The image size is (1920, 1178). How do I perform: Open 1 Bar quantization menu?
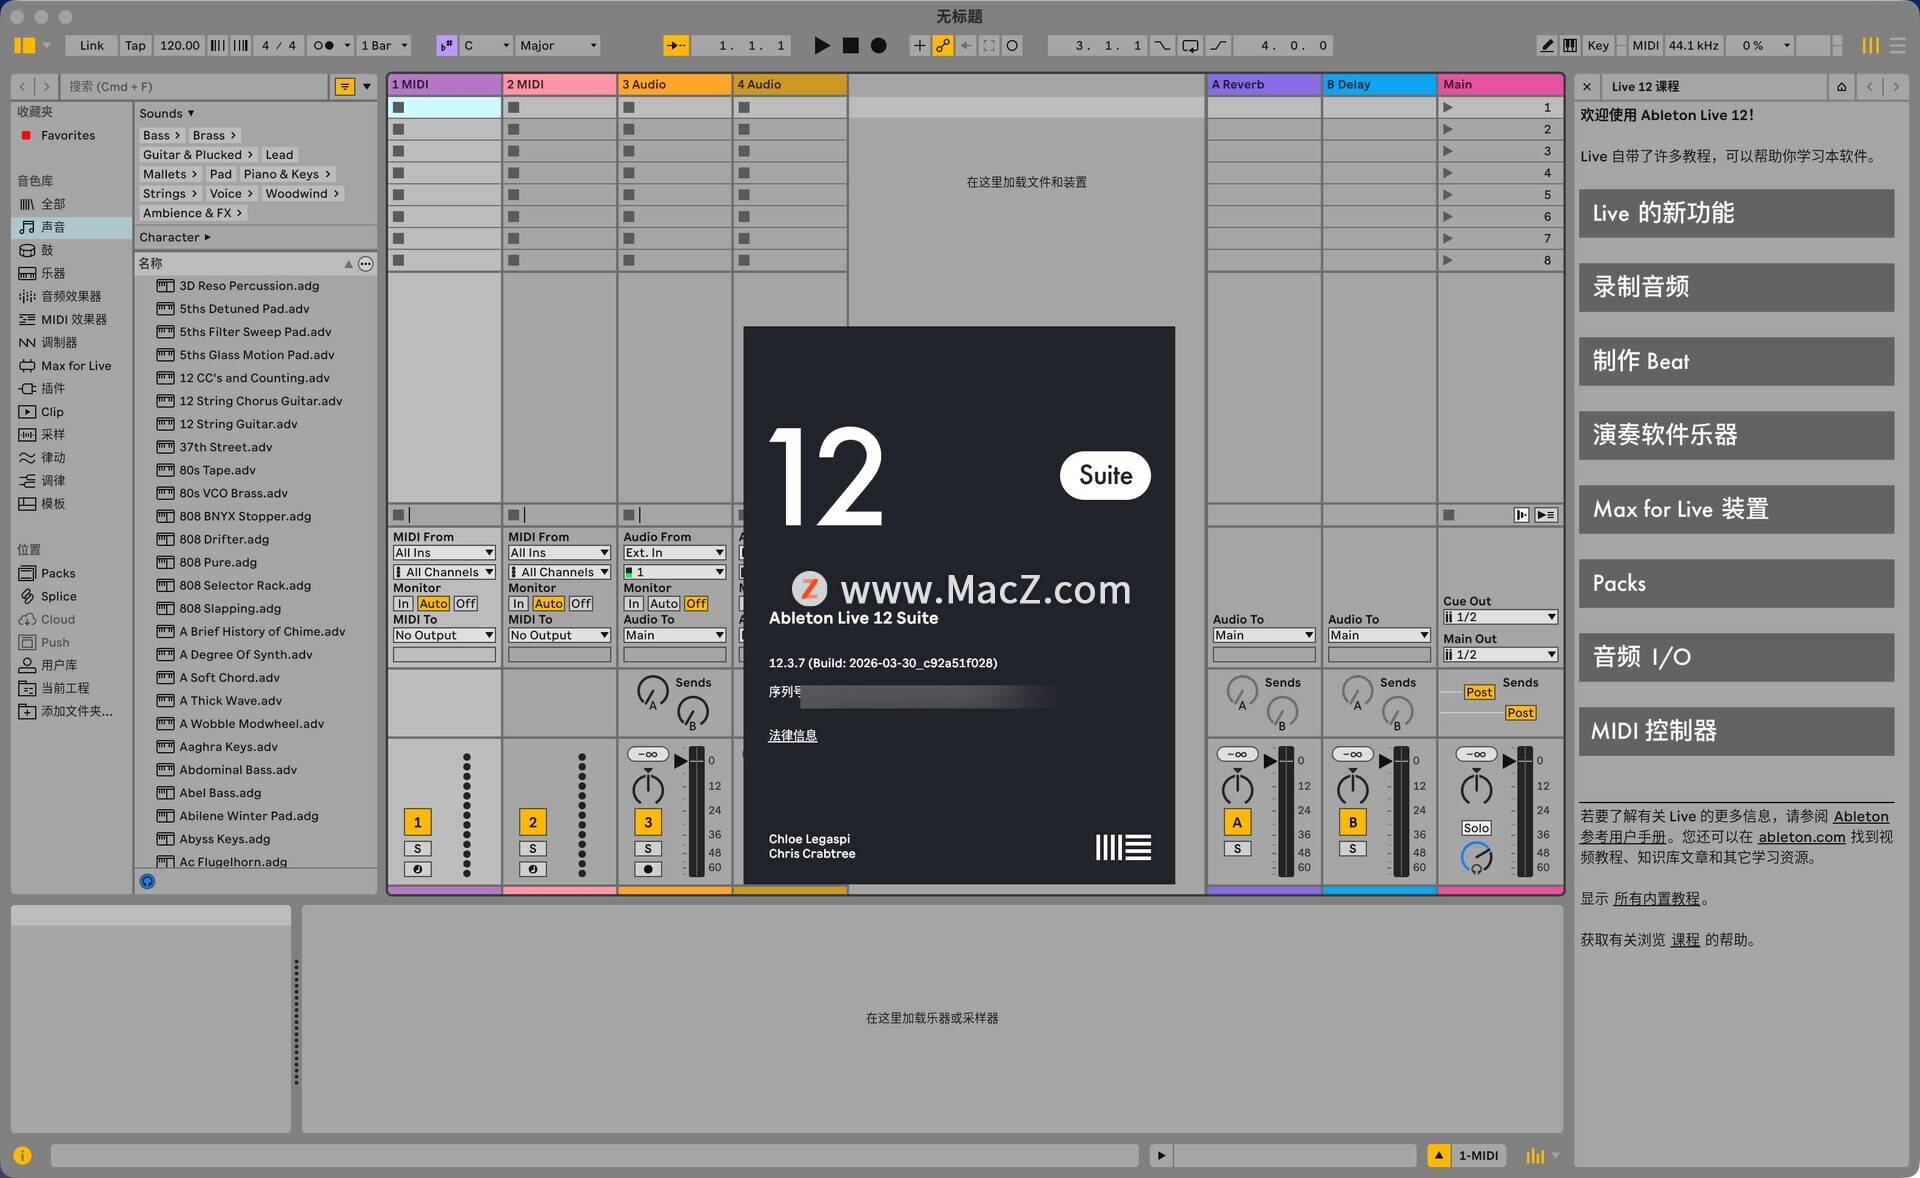tap(384, 45)
